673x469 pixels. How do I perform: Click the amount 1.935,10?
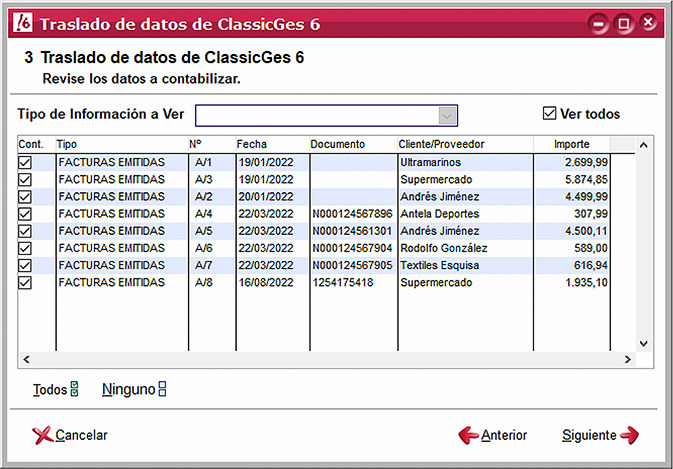click(586, 282)
